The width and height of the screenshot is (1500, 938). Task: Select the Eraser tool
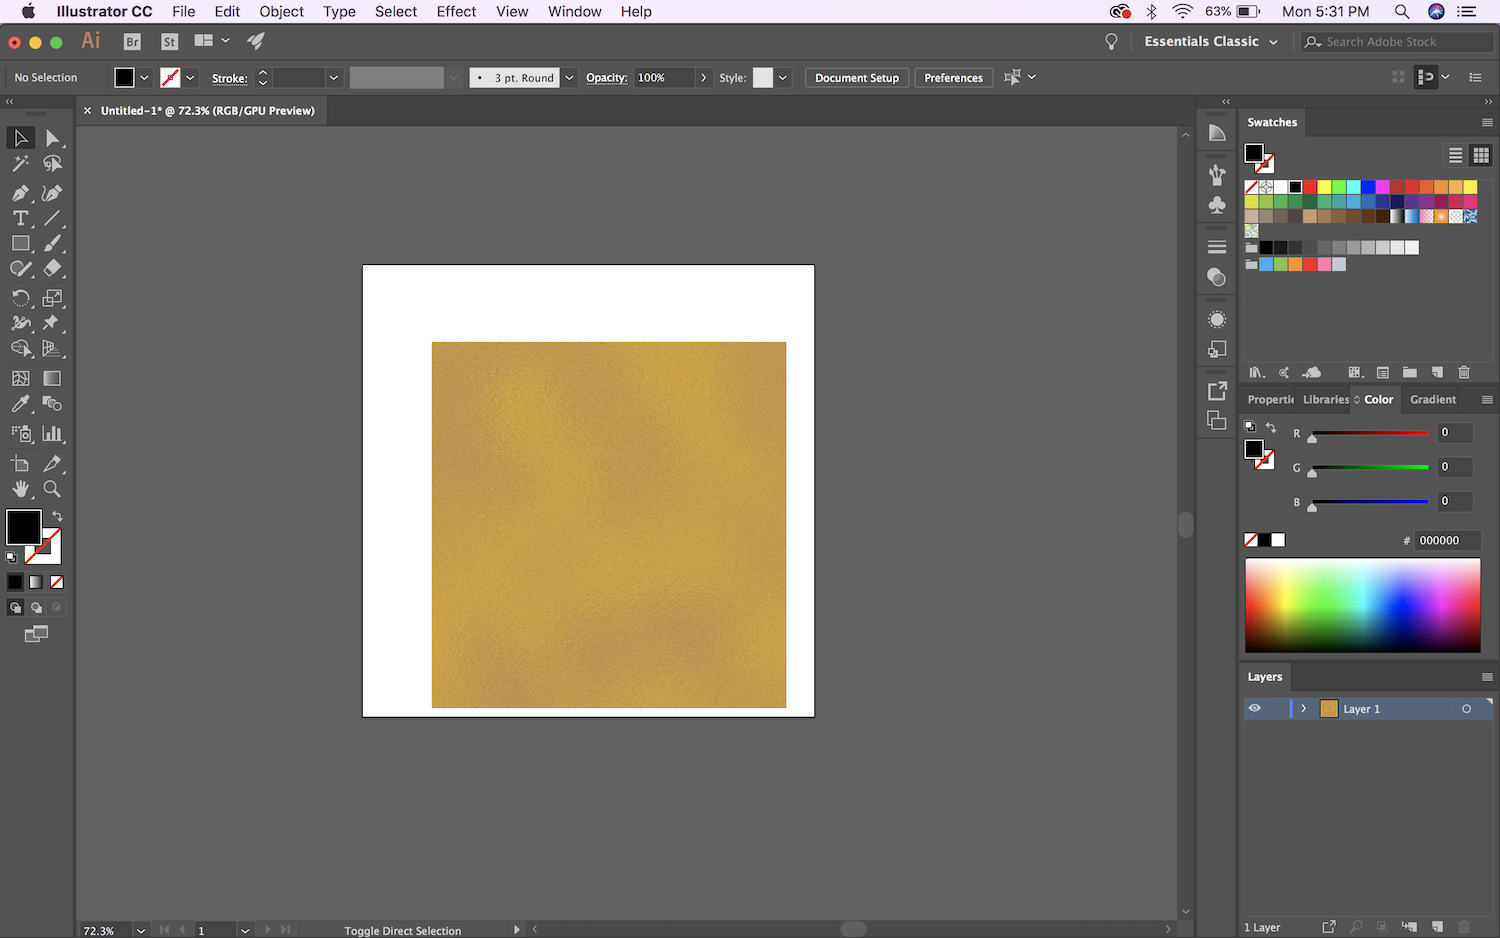coord(53,268)
